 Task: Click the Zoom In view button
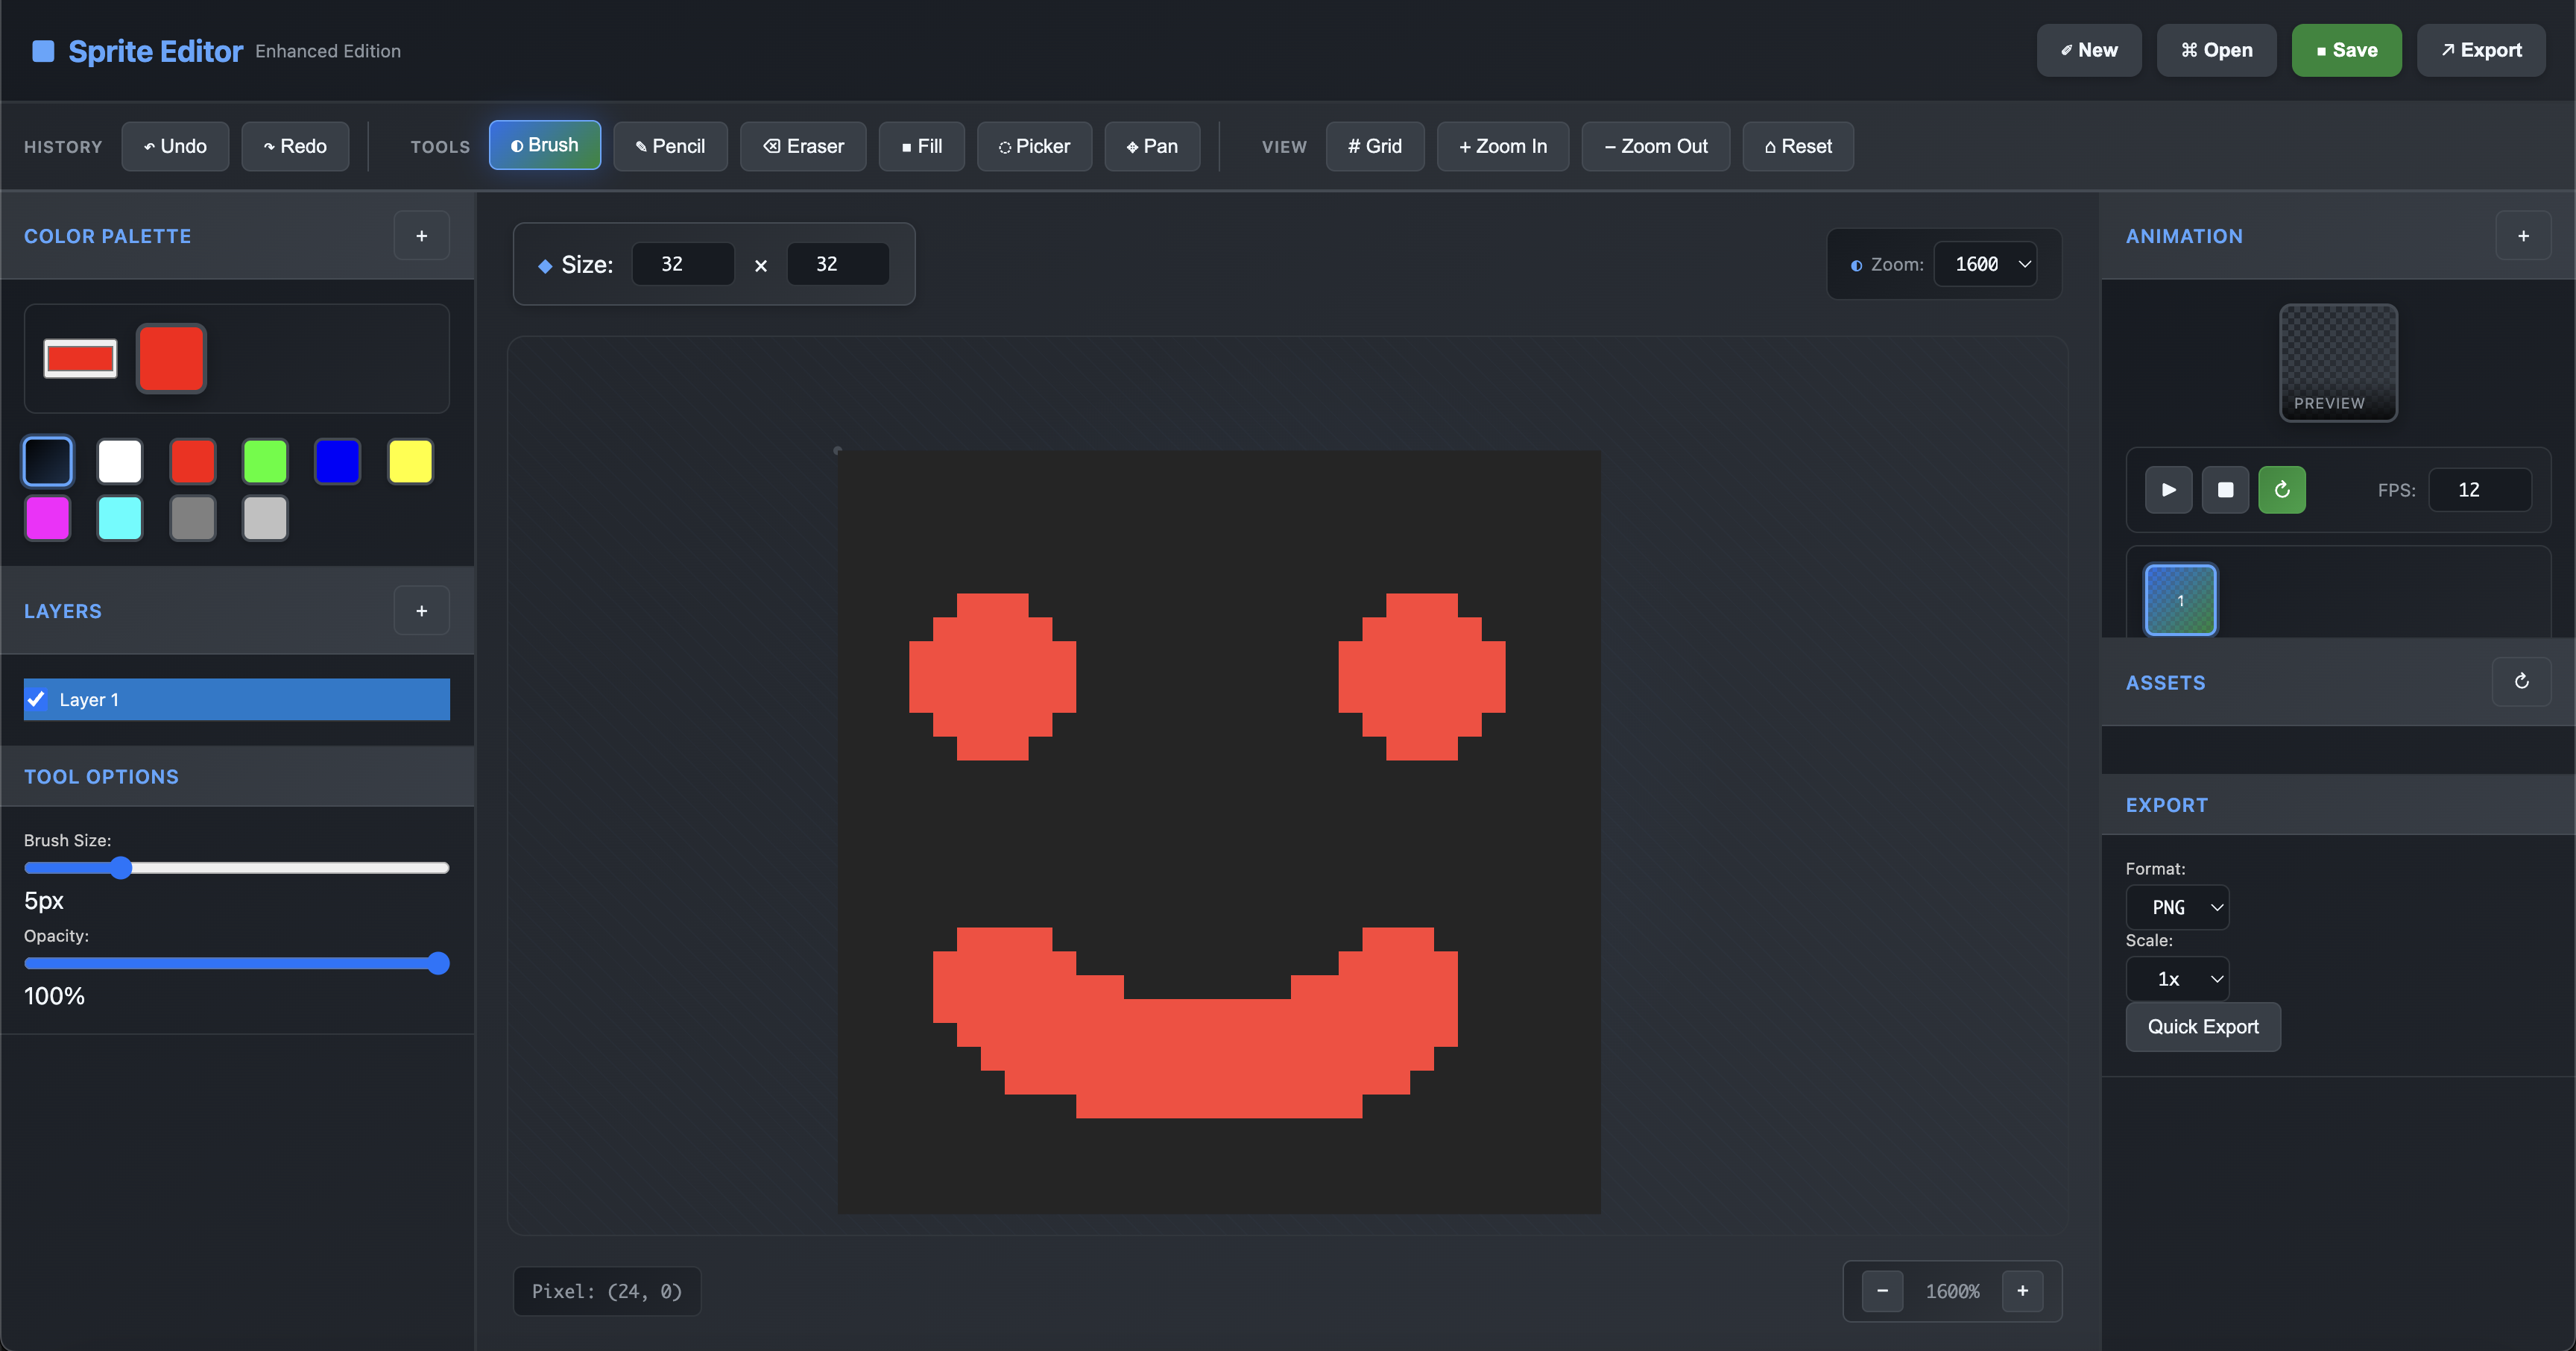[x=1502, y=146]
